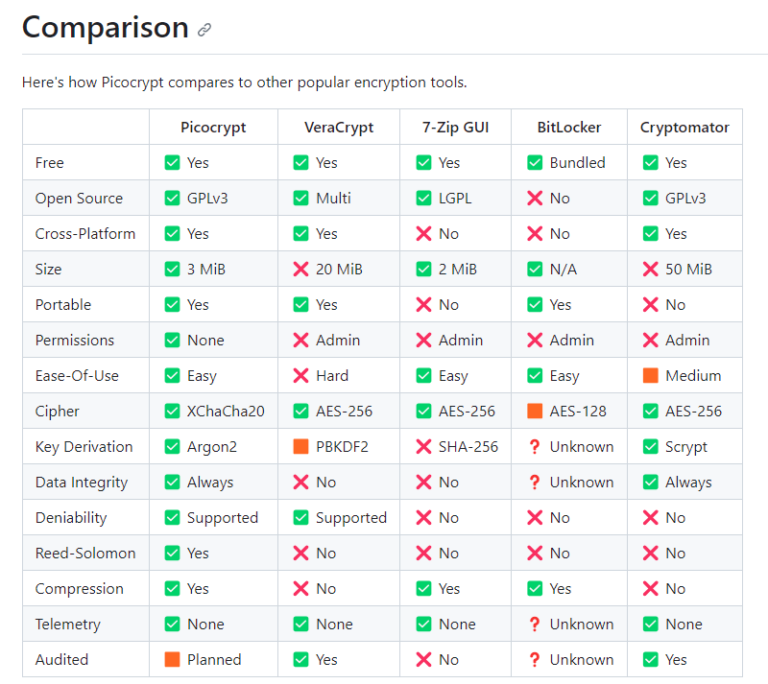Click the 7-Zip GUI column header
The height and width of the screenshot is (684, 768).
tap(455, 127)
